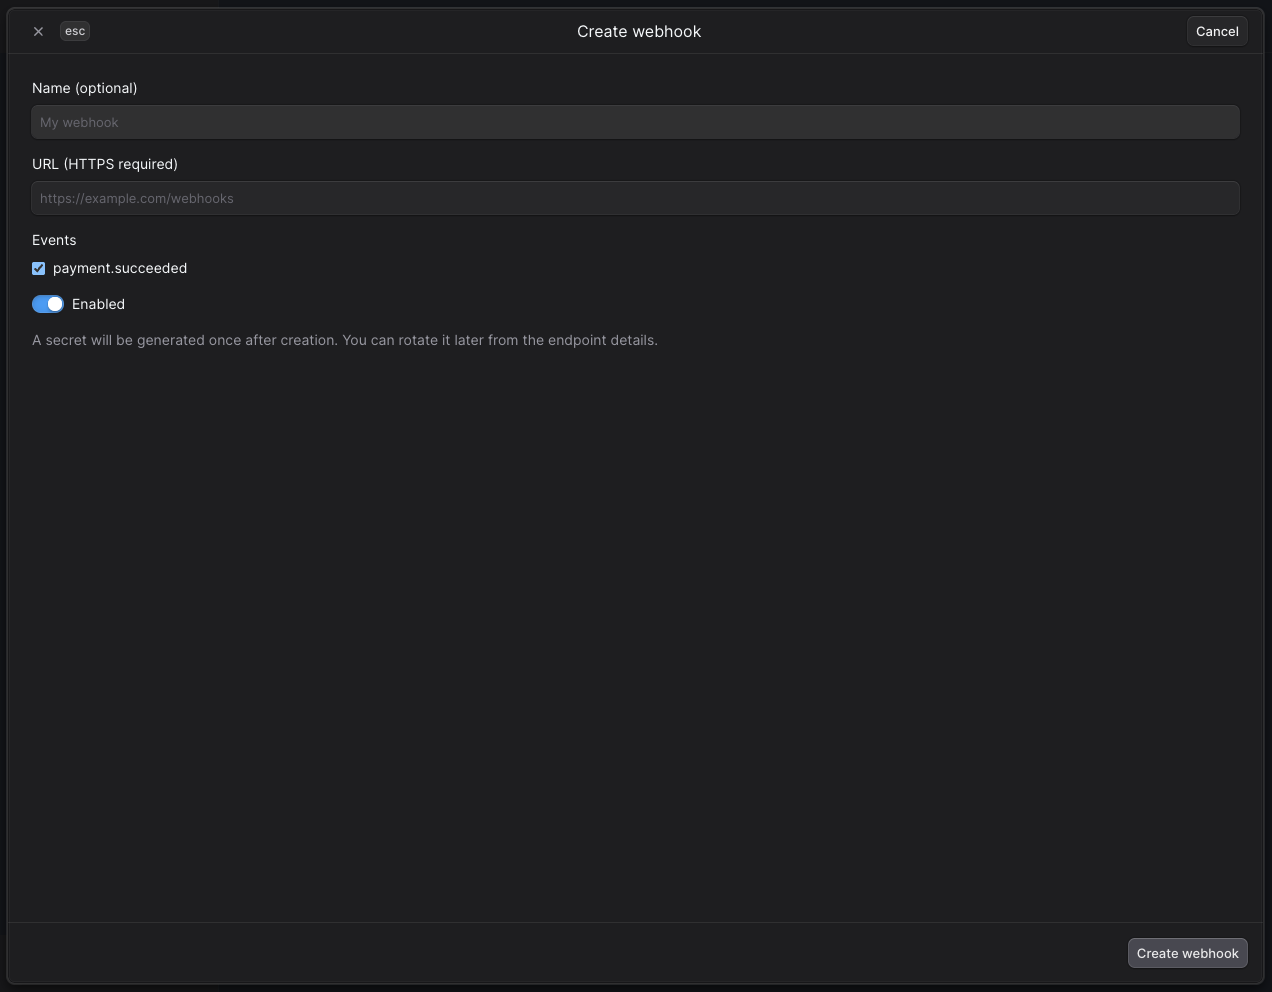
Task: Select the Create webhook dialog title
Action: (639, 31)
